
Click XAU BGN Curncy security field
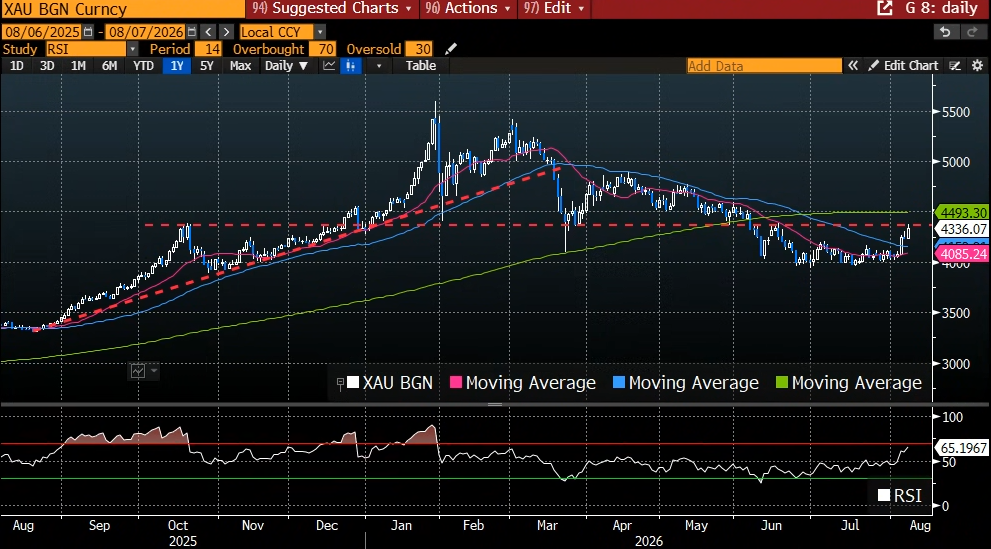pos(123,9)
